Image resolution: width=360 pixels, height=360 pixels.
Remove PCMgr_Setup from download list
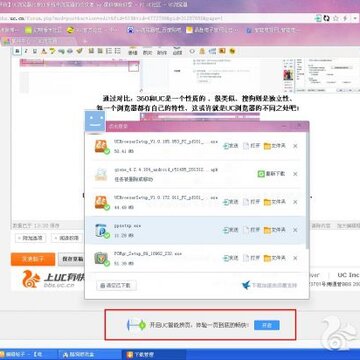pyautogui.click(x=295, y=258)
